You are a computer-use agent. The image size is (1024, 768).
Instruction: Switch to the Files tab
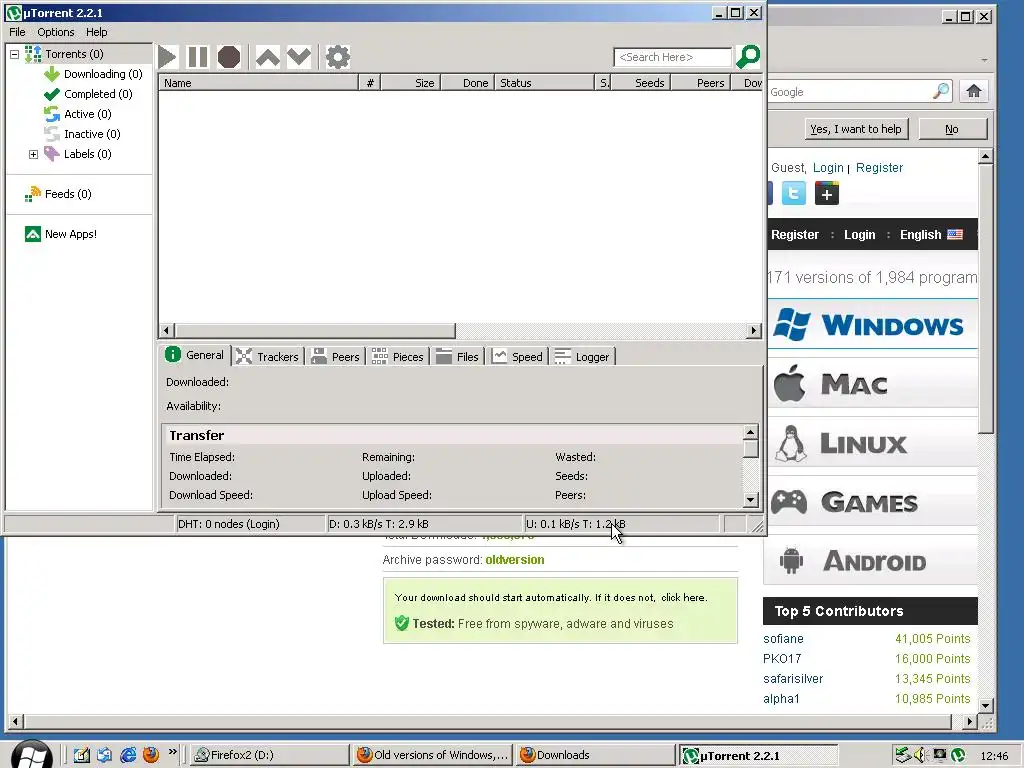pos(458,357)
